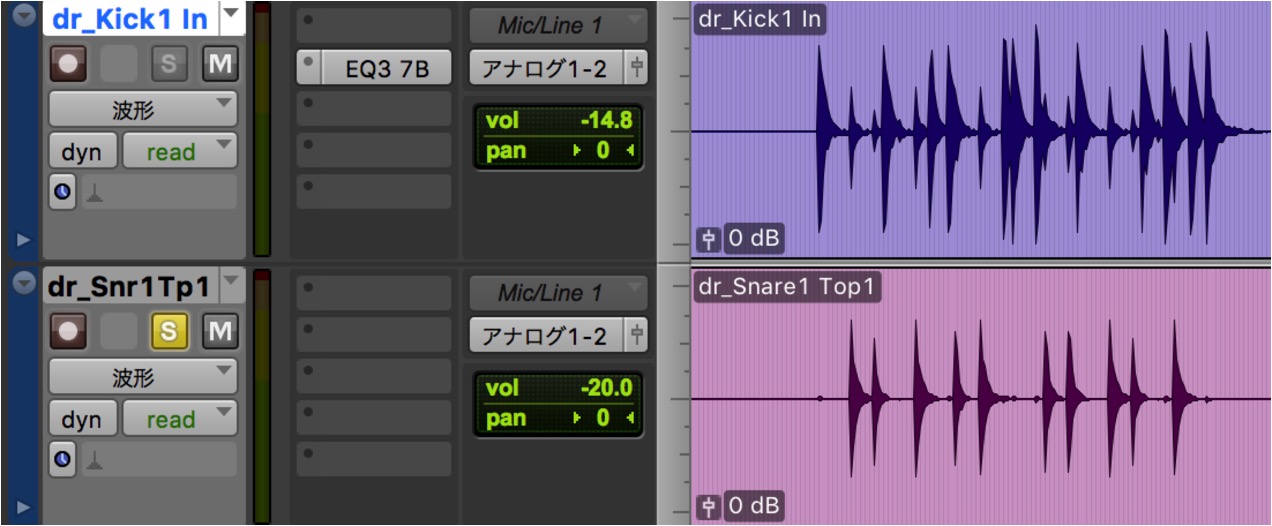Click first empty insert slot on dr_Kick1 In
The width and height of the screenshot is (1272, 526).
[x=375, y=24]
